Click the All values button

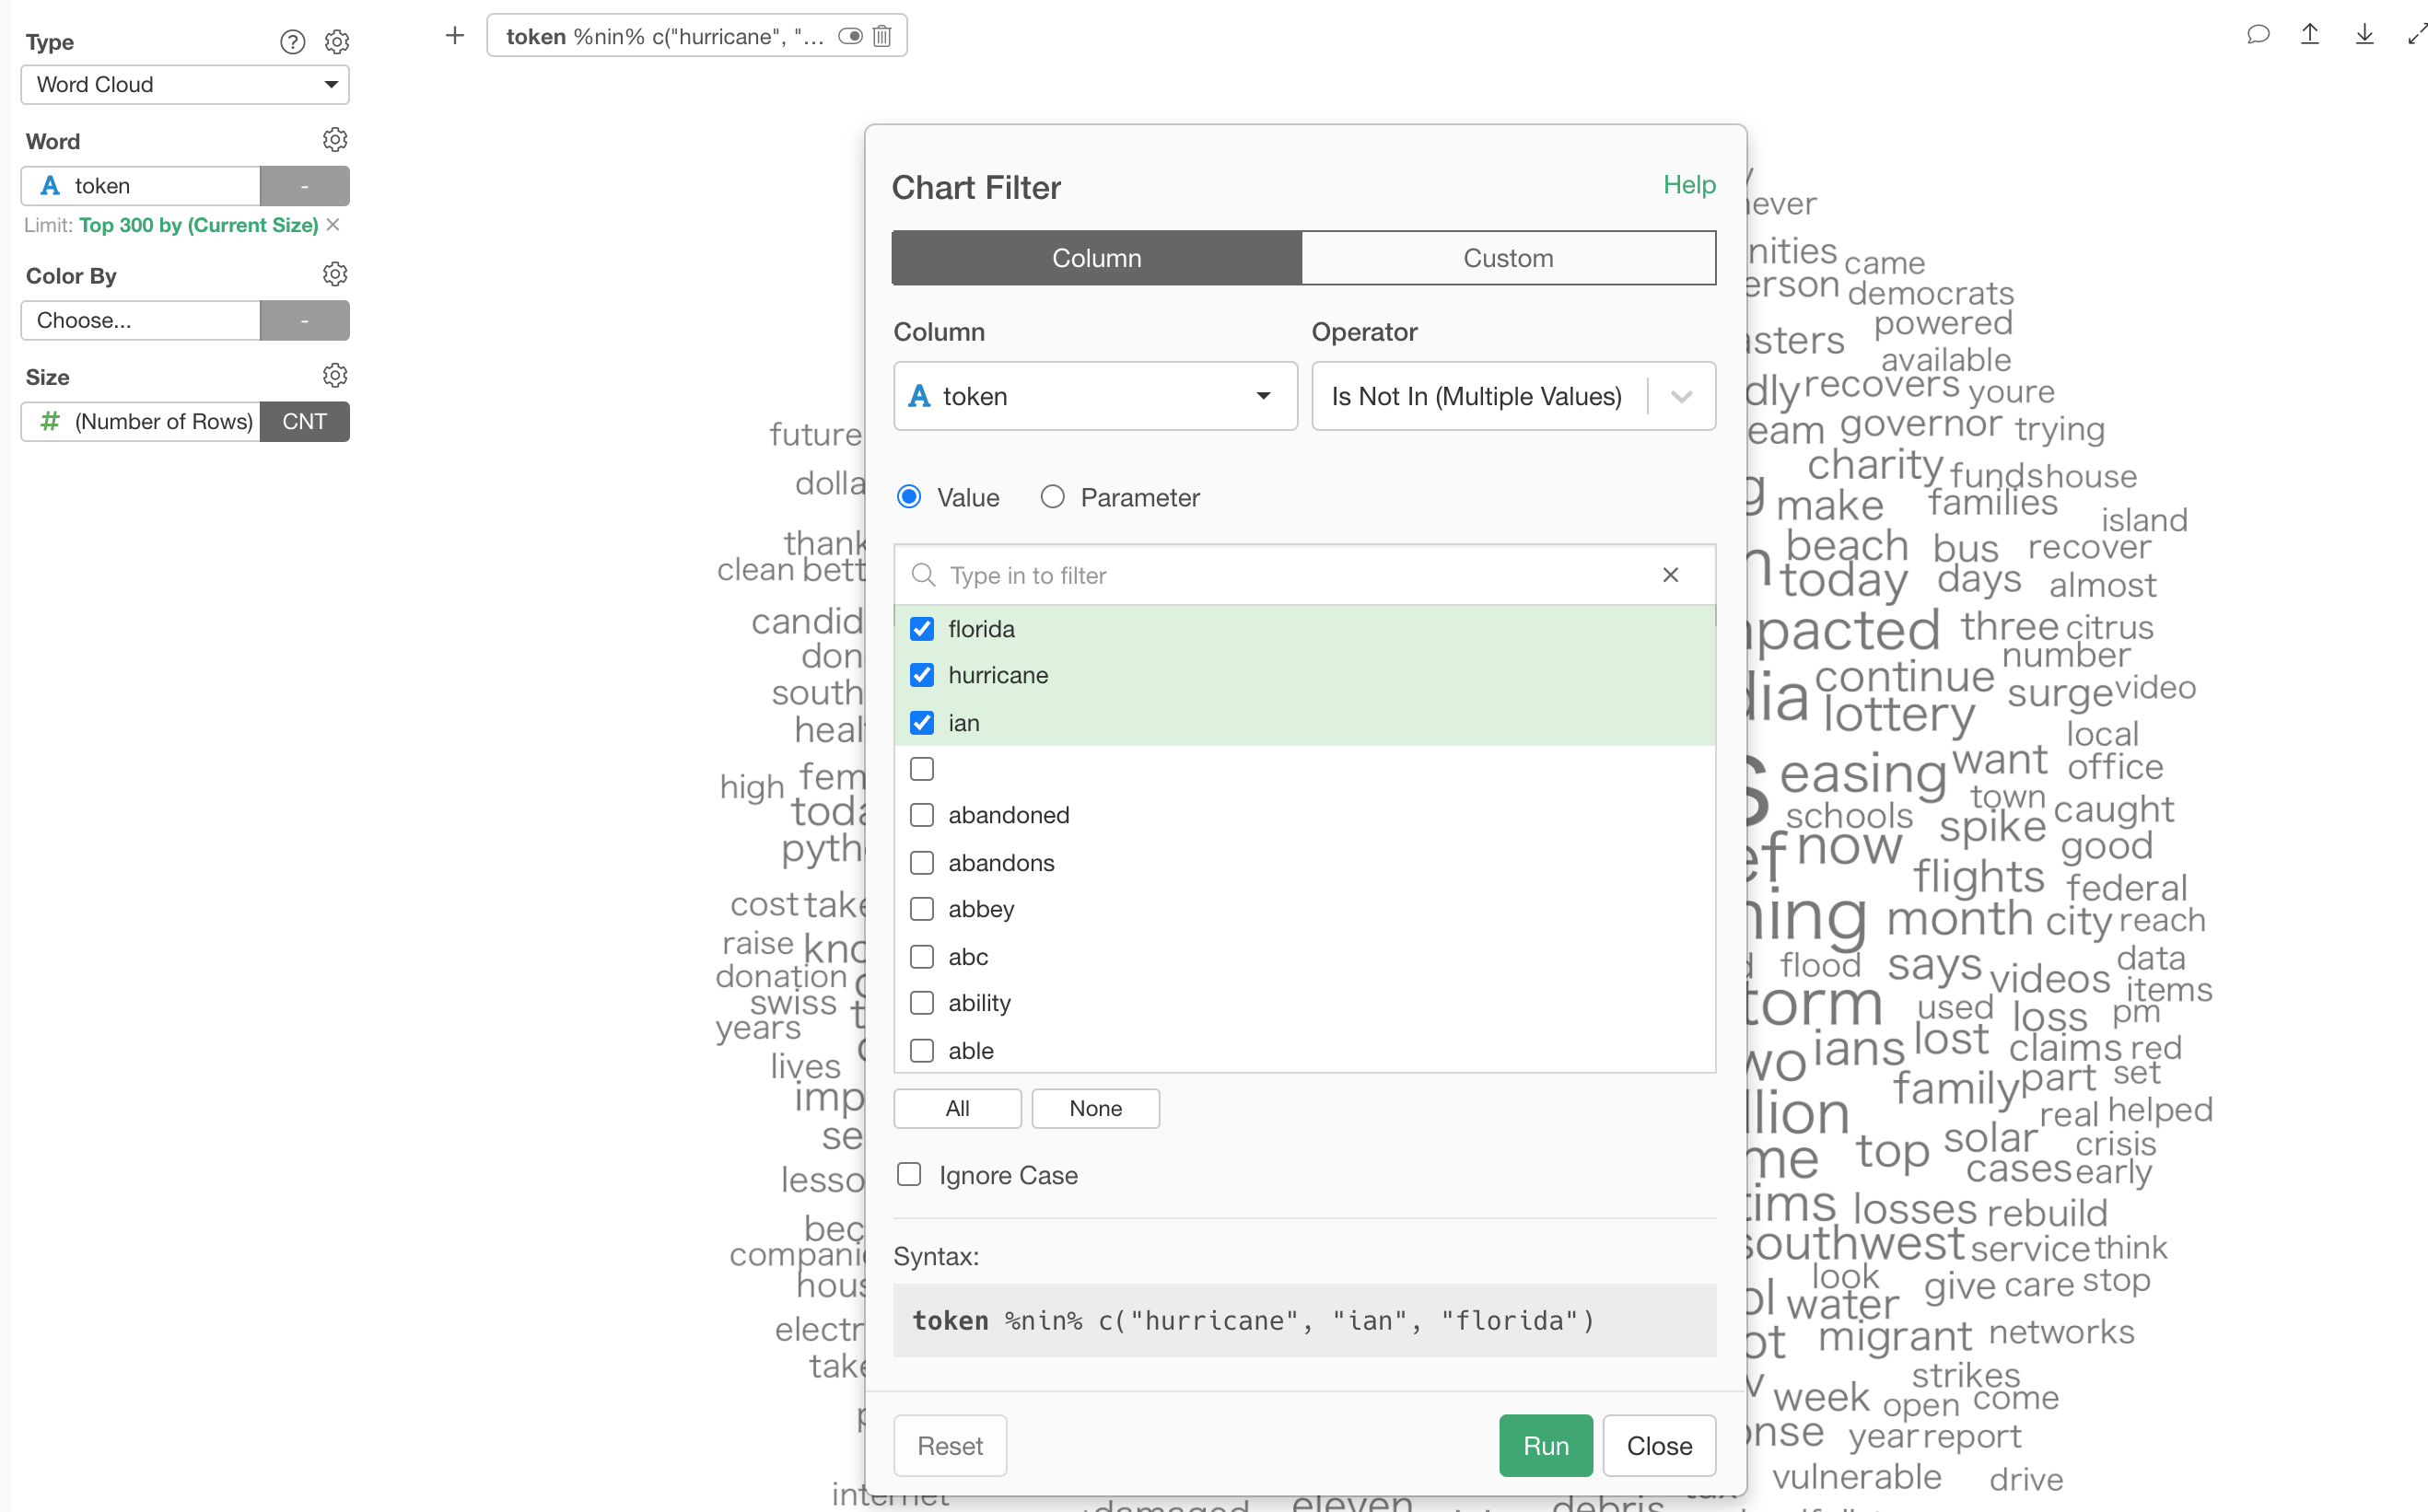[x=957, y=1108]
